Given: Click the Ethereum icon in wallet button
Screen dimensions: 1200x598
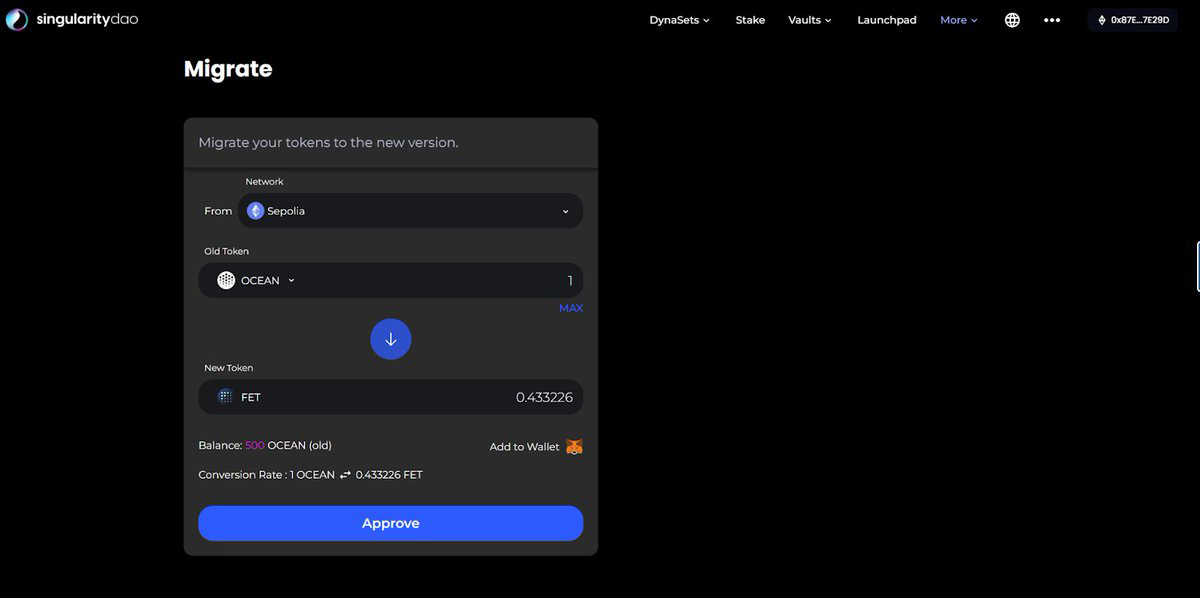Looking at the screenshot, I should click(x=1102, y=20).
